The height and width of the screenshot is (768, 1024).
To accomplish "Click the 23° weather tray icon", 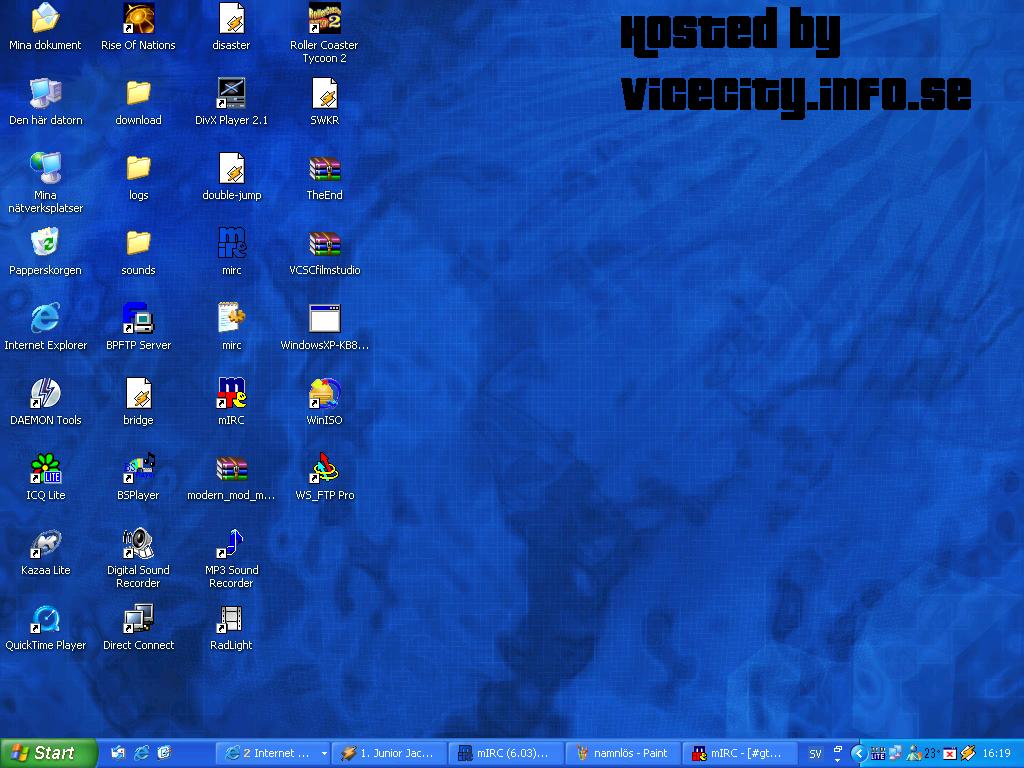I will pos(931,754).
